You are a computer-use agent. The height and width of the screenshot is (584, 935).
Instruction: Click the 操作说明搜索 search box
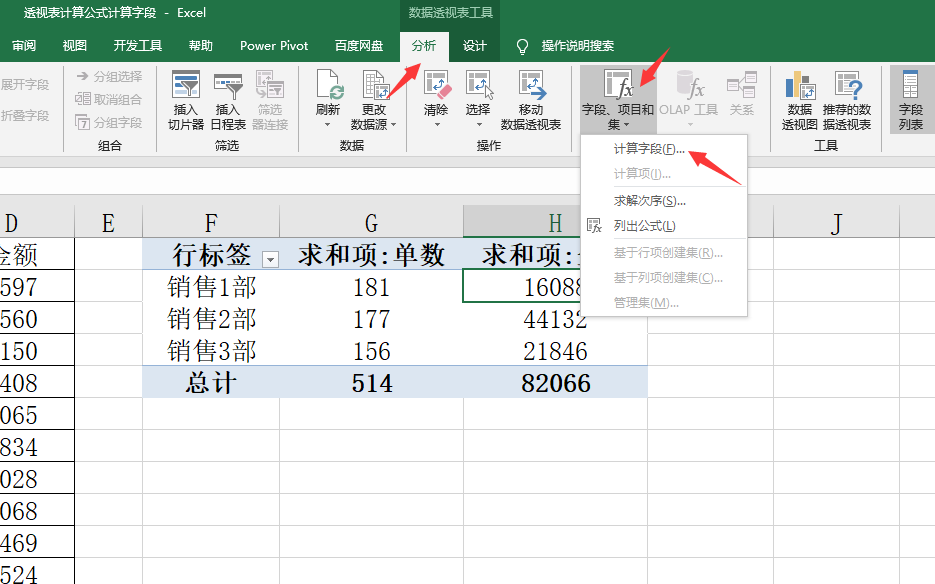click(577, 46)
